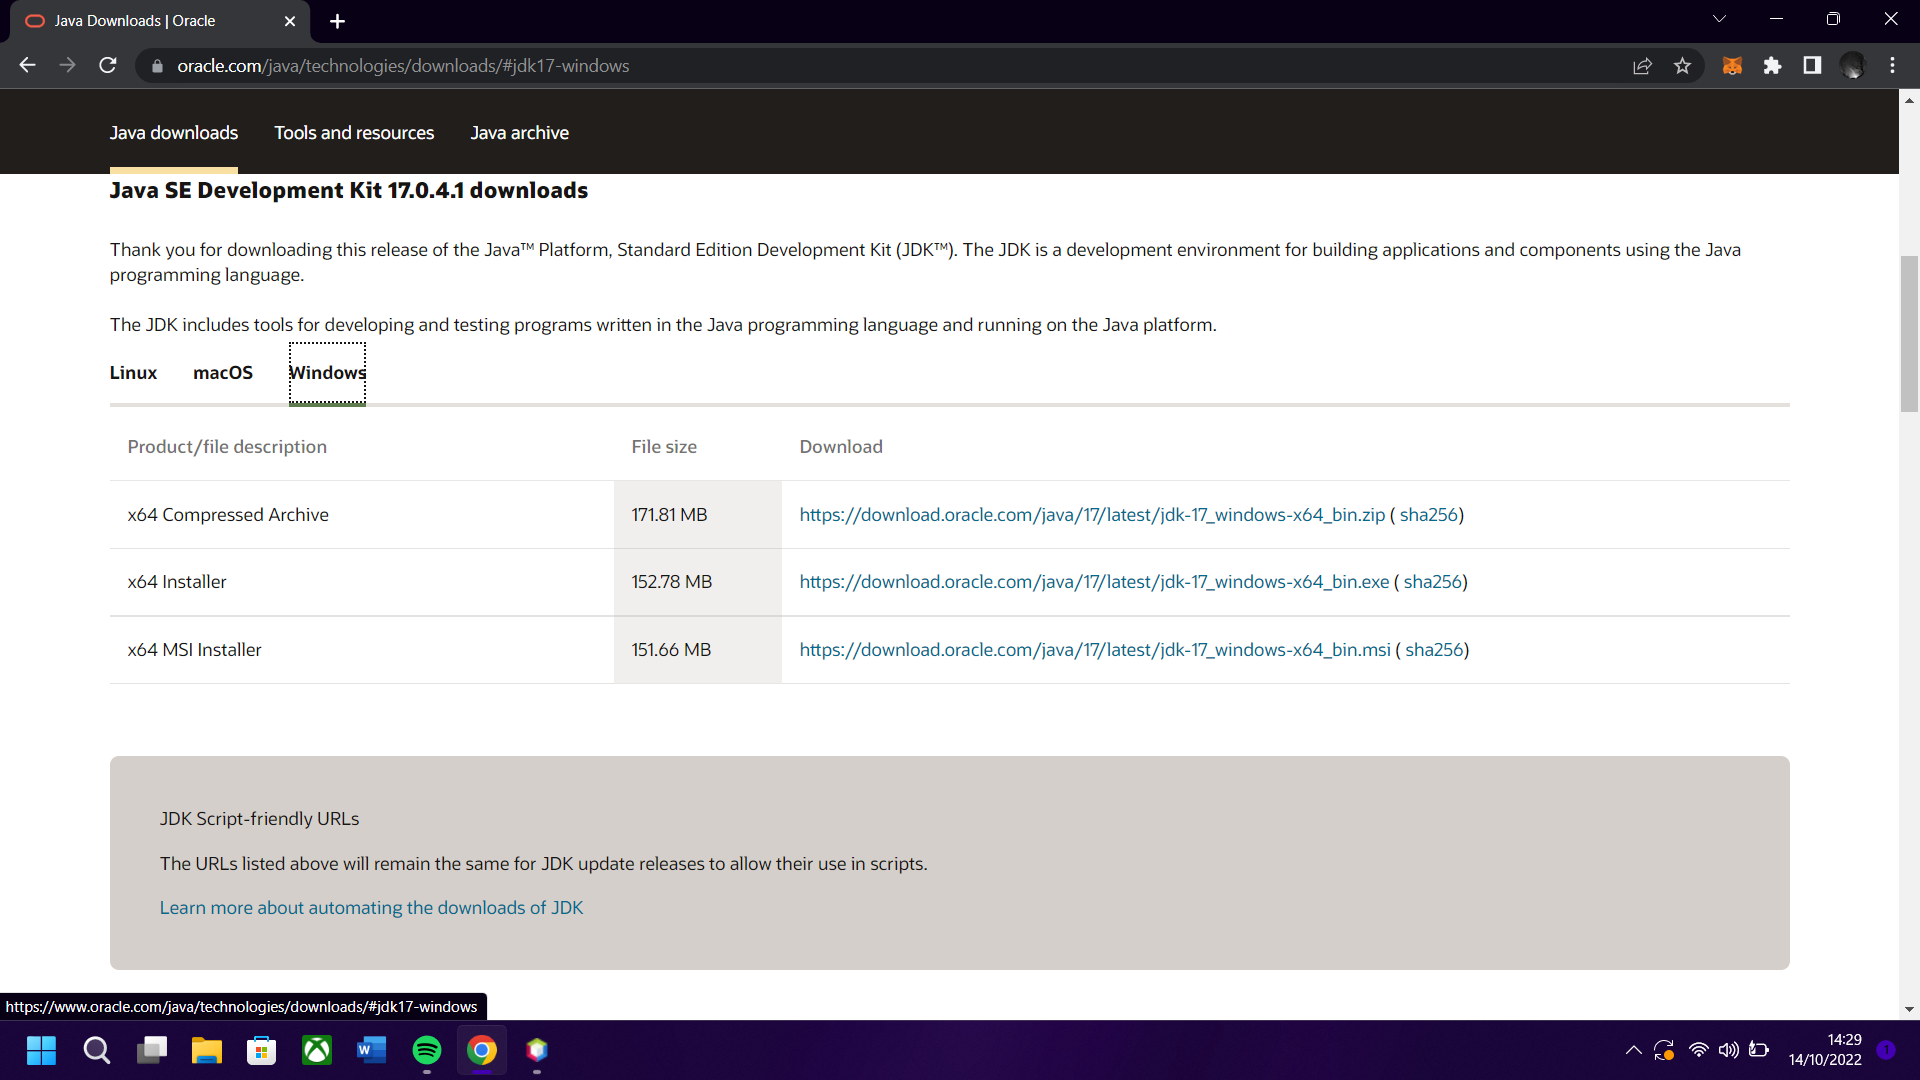
Task: Open the Extensions puzzle-piece icon
Action: click(x=1773, y=65)
